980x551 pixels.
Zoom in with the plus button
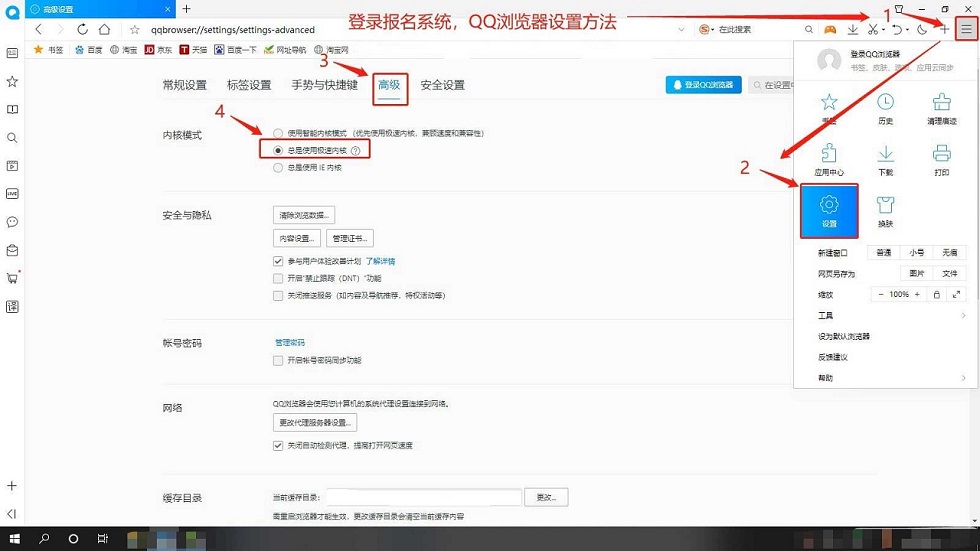click(x=917, y=294)
